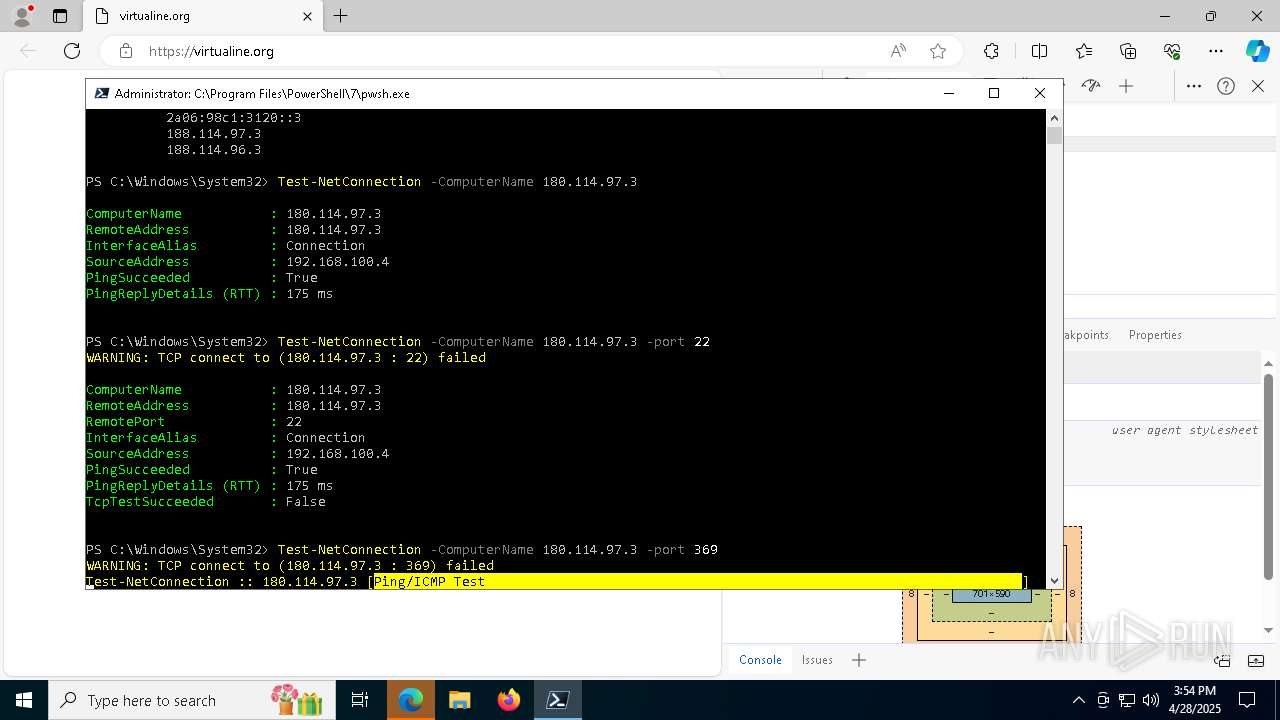This screenshot has width=1280, height=720.
Task: Open Edge tab actions menu icon
Action: (60, 16)
